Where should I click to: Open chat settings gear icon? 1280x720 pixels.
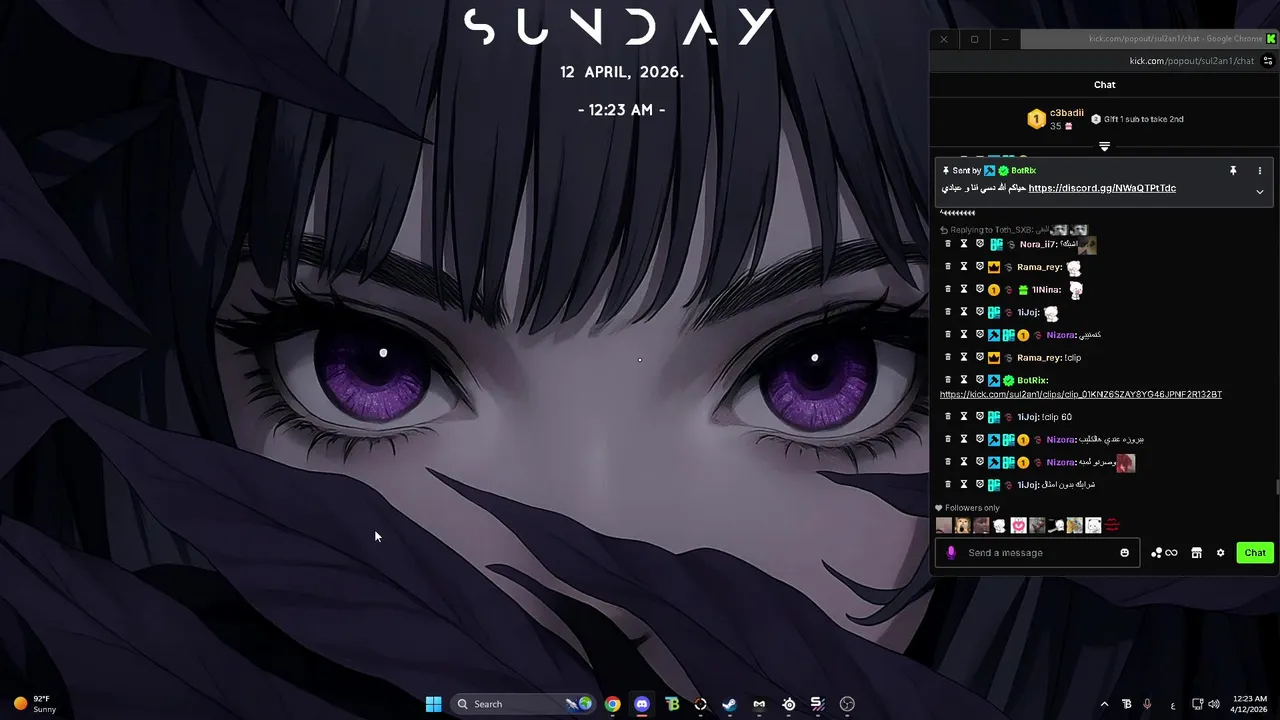point(1220,553)
